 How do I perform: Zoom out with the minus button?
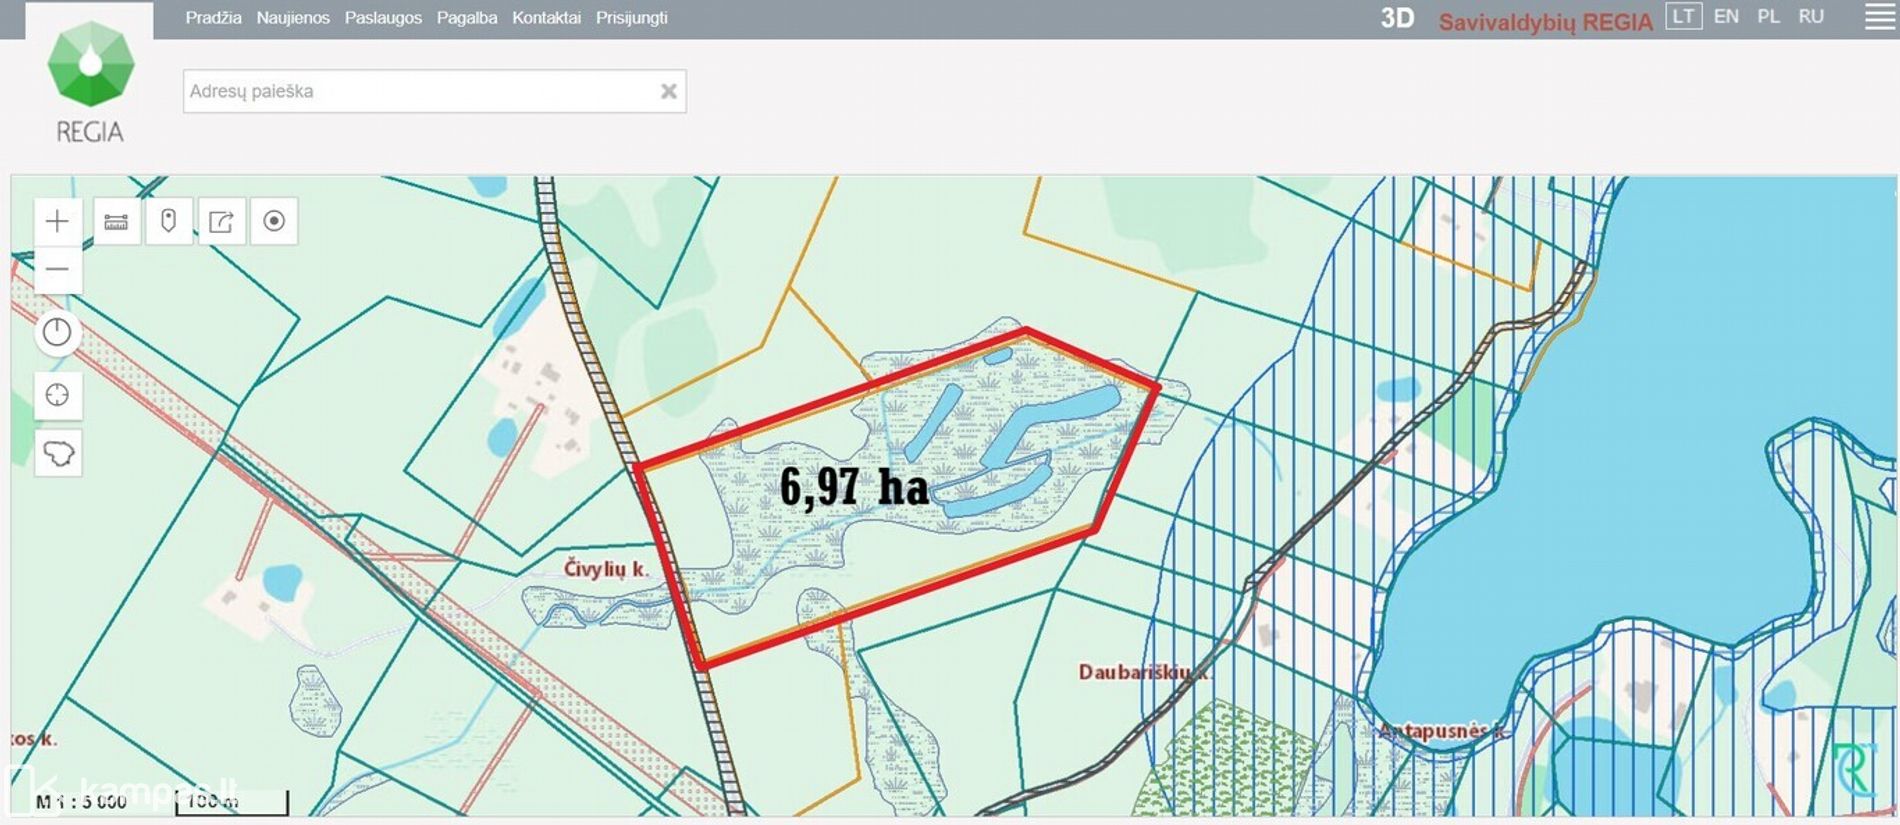click(x=57, y=269)
